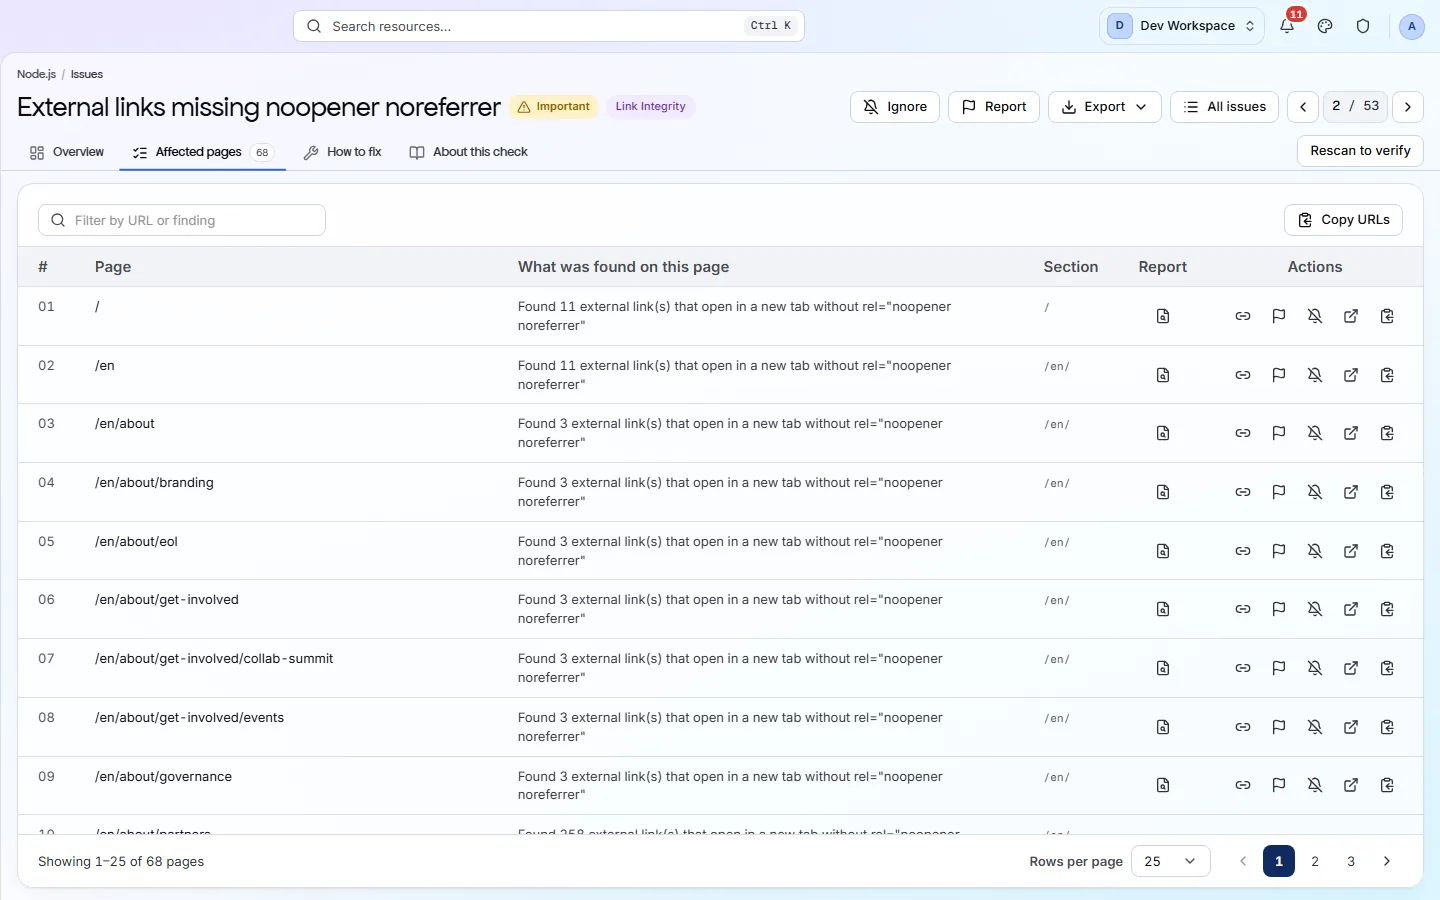The height and width of the screenshot is (900, 1440).
Task: Focus the Filter by URL or finding field
Action: (182, 220)
